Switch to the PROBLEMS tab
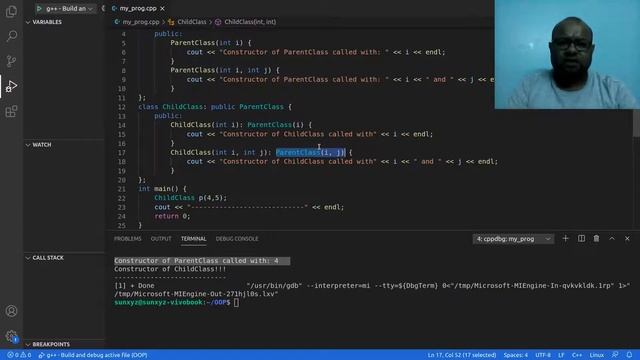Image resolution: width=640 pixels, height=360 pixels. pos(127,239)
